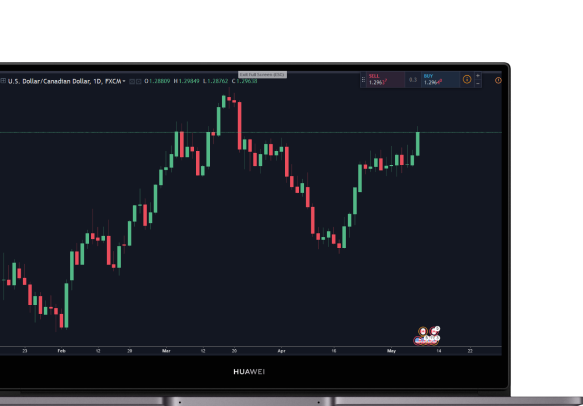This screenshot has height=406, width=583.
Task: Open the US flag economic event marker
Action: coord(418,340)
